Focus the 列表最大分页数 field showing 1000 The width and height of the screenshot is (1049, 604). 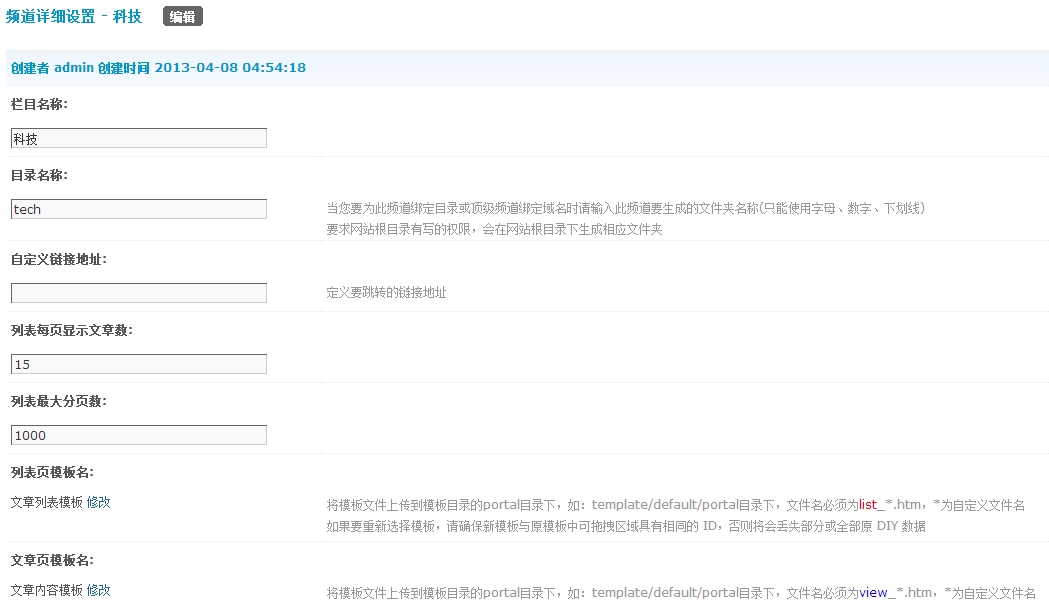pyautogui.click(x=138, y=435)
